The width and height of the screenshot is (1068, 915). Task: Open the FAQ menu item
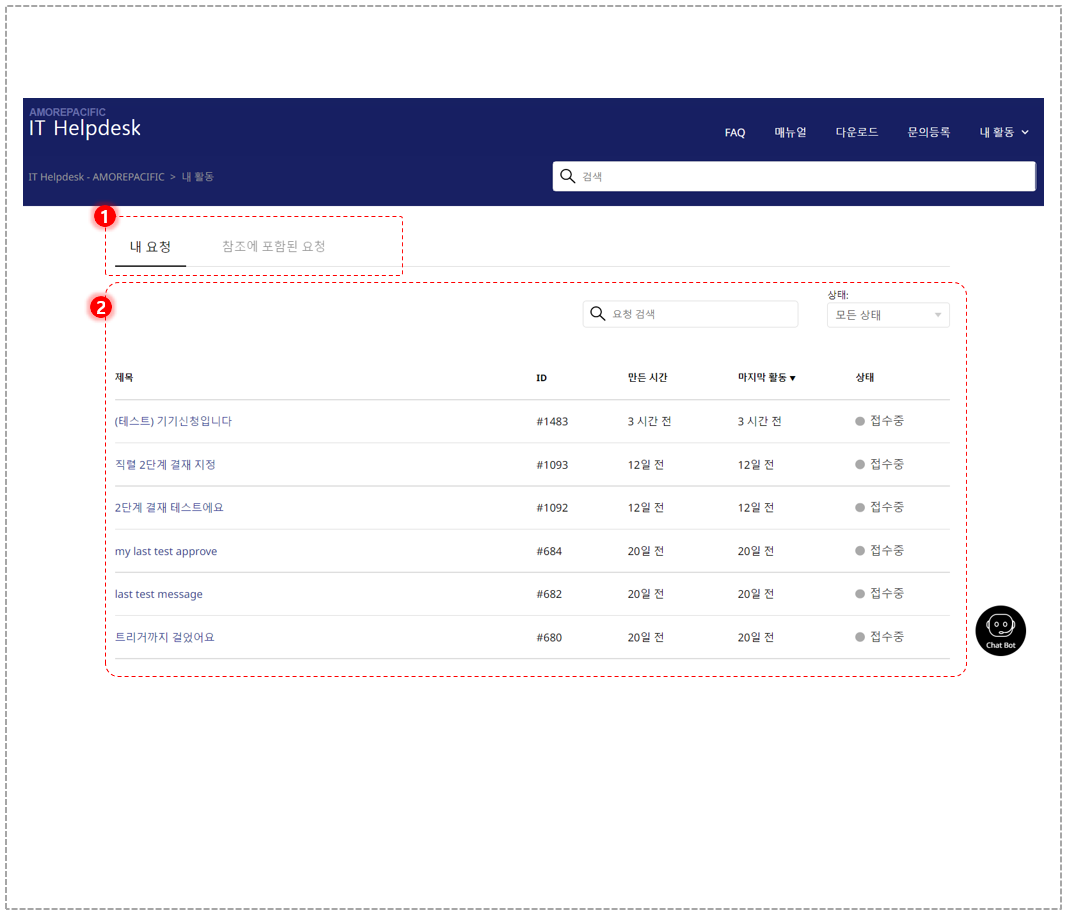(734, 132)
